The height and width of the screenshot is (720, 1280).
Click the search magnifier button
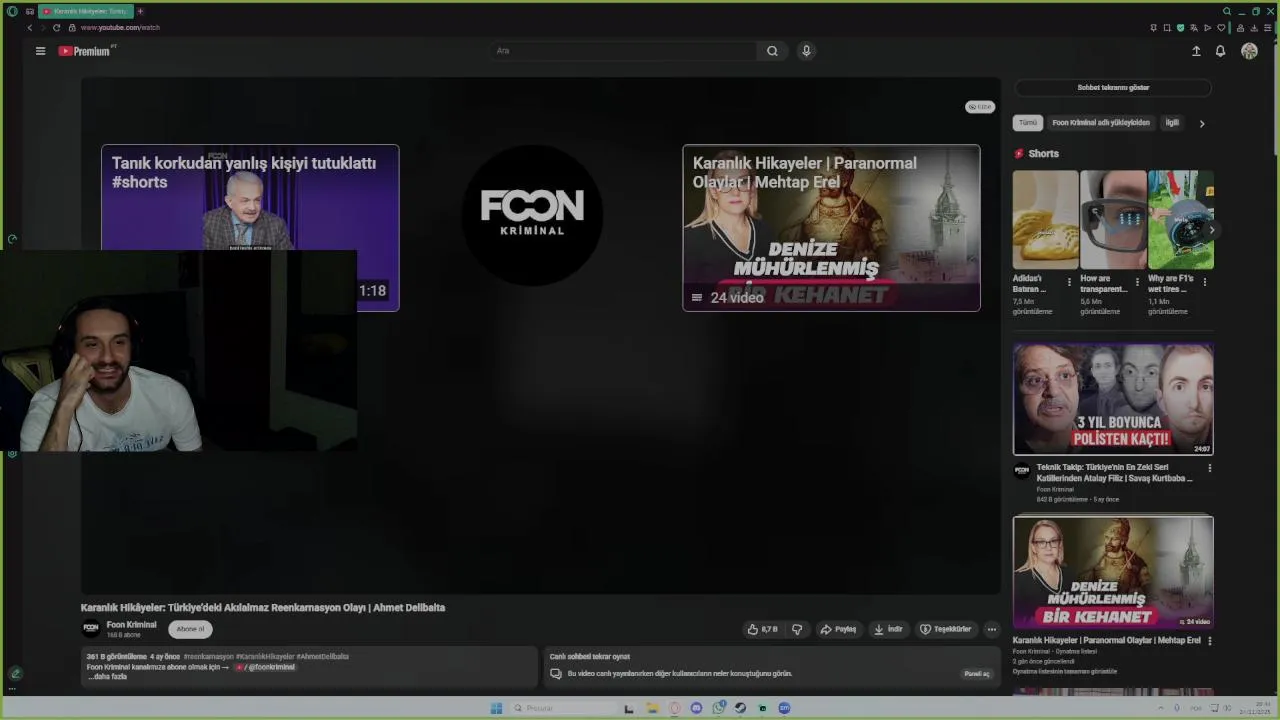772,51
